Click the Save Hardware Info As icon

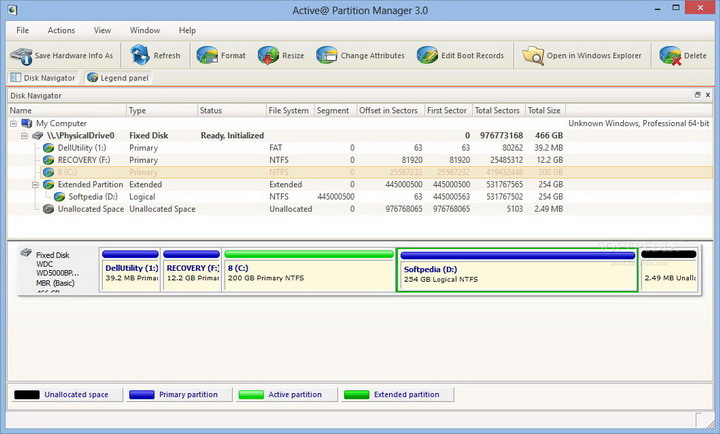click(21, 56)
